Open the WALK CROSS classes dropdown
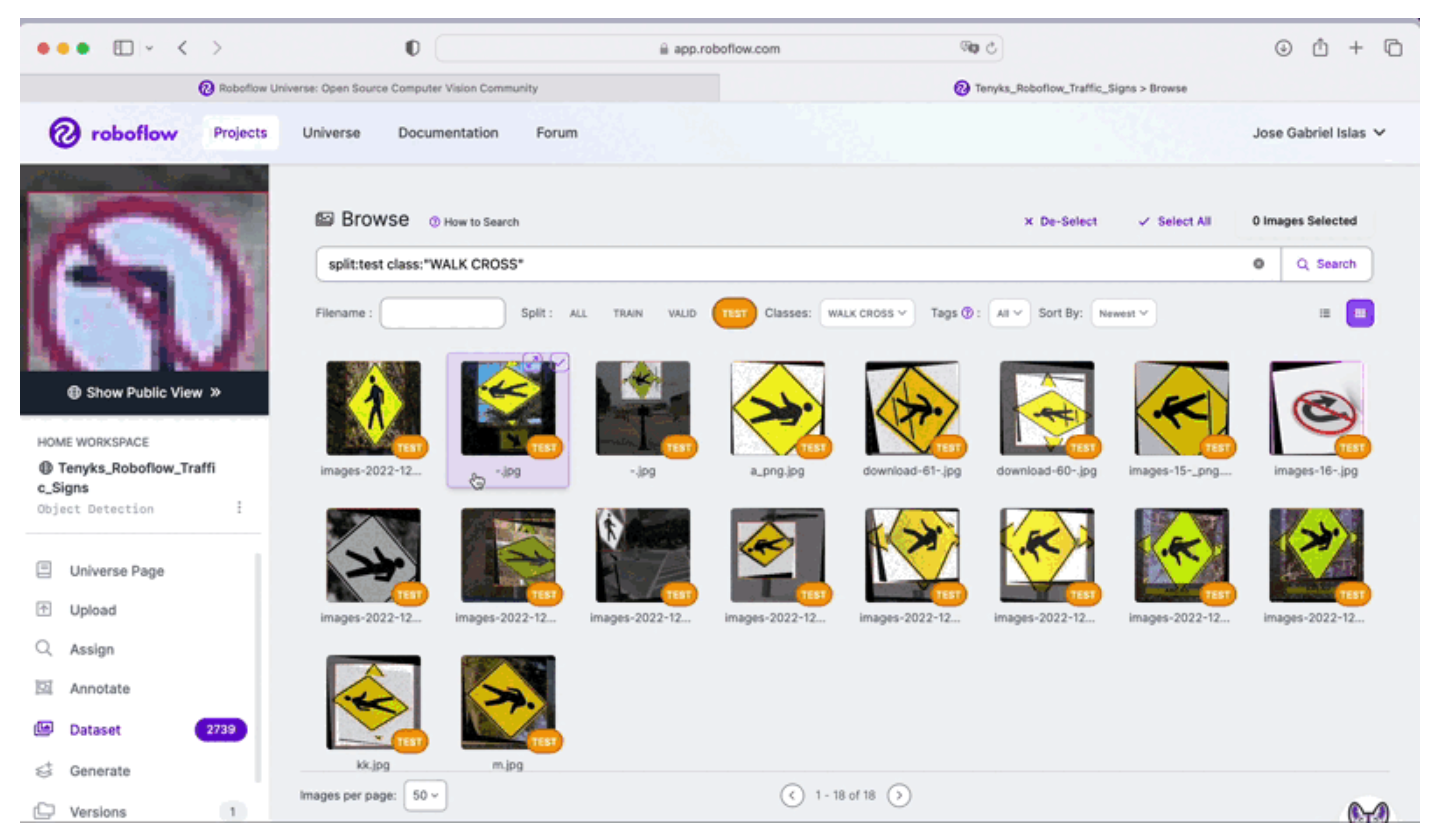The height and width of the screenshot is (840, 1438). click(x=866, y=313)
